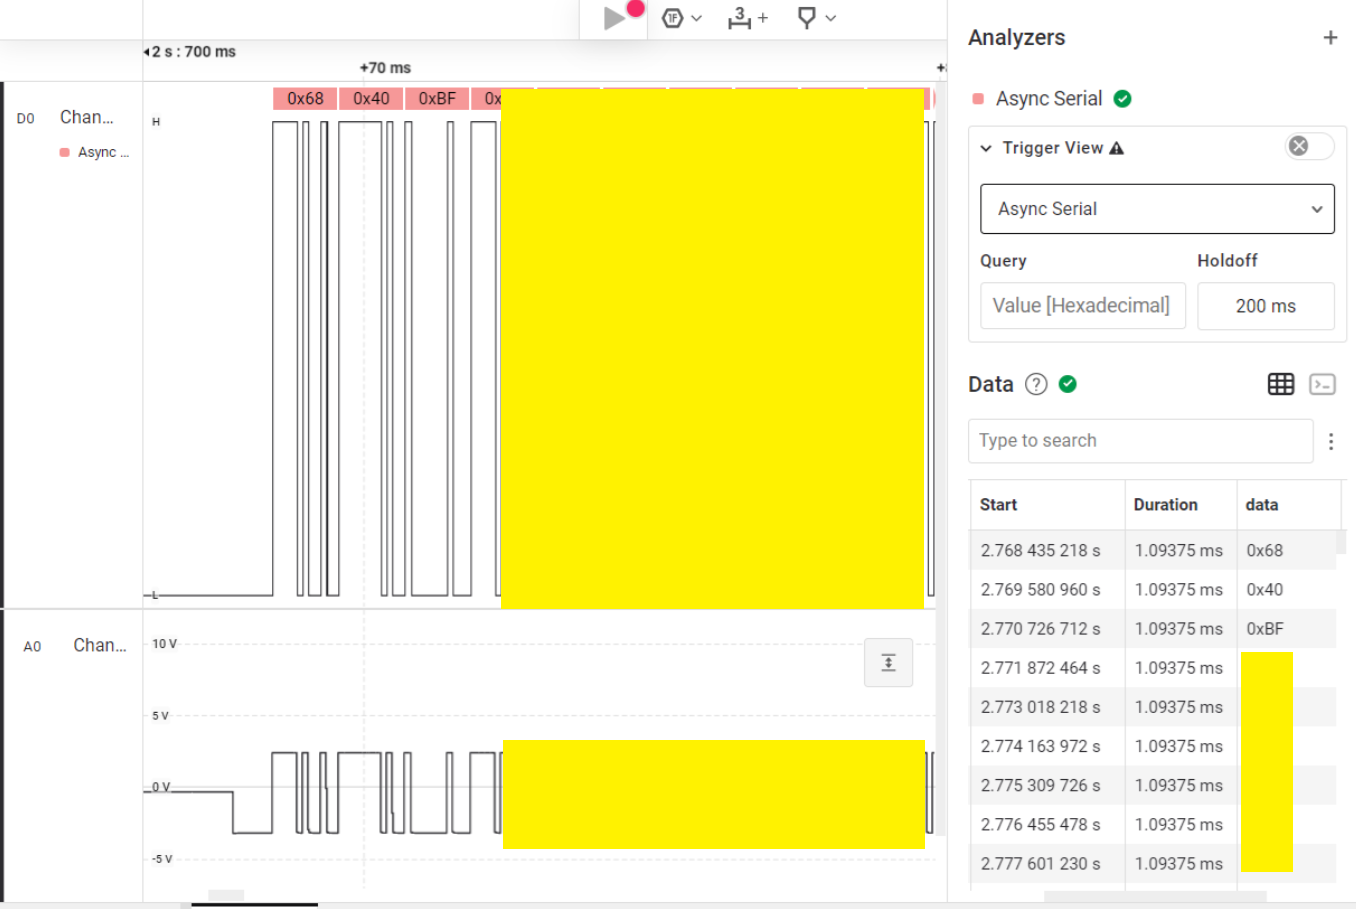This screenshot has height=909, width=1356.
Task: Toggle the Trigger View switch on
Action: tap(1309, 147)
